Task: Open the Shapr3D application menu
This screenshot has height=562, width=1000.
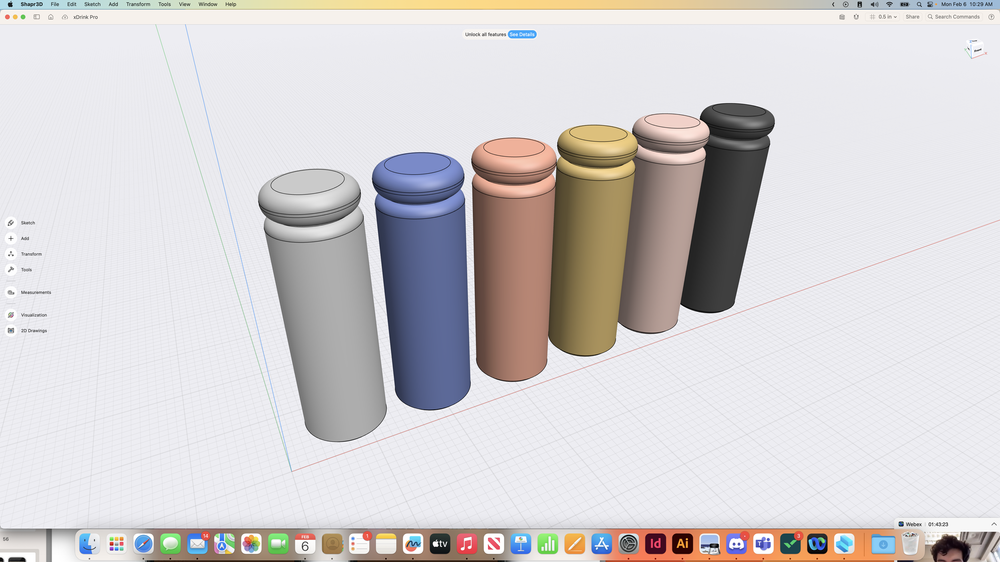Action: [x=31, y=4]
